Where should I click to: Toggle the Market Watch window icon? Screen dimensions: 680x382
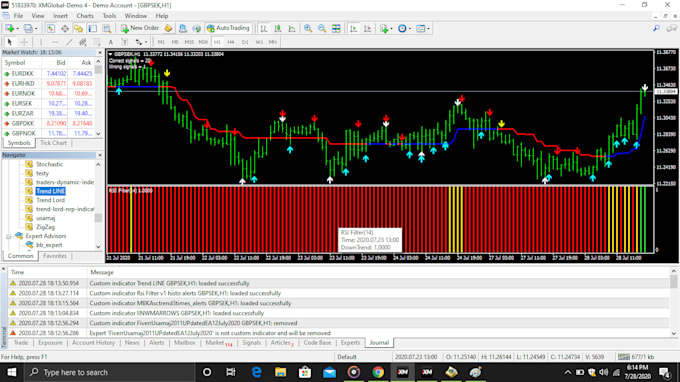pos(51,29)
